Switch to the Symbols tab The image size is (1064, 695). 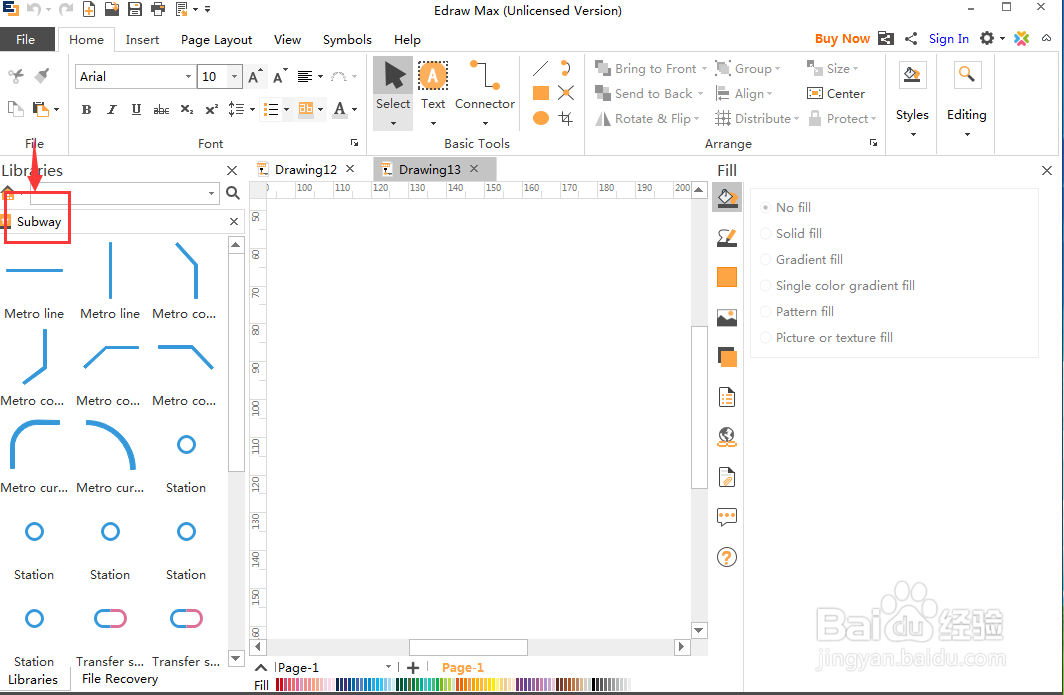[x=347, y=39]
